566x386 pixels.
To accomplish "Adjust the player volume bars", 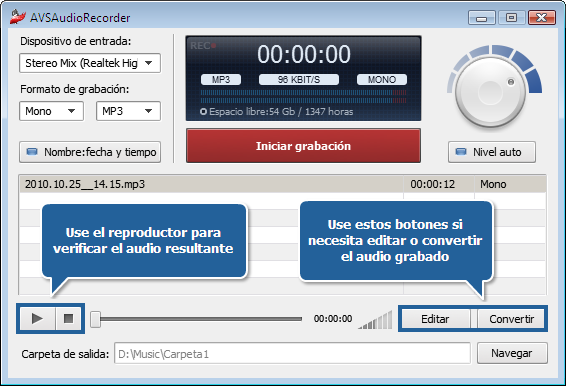I will click(x=375, y=320).
